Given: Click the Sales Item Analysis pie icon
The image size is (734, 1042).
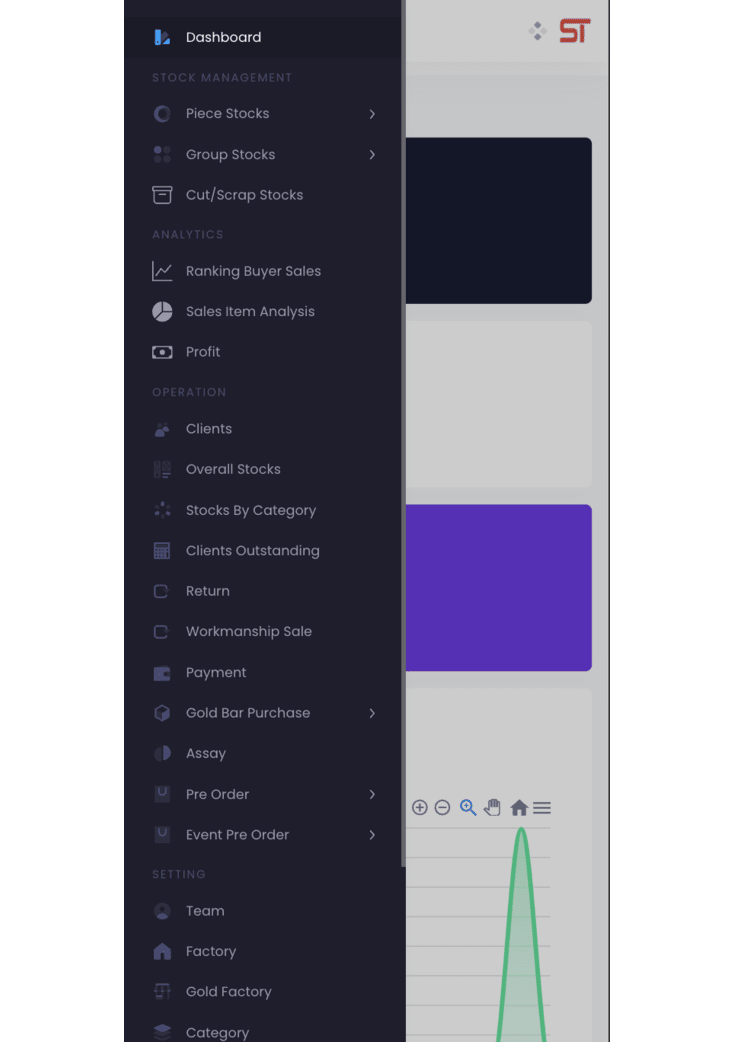Looking at the screenshot, I should tap(162, 312).
